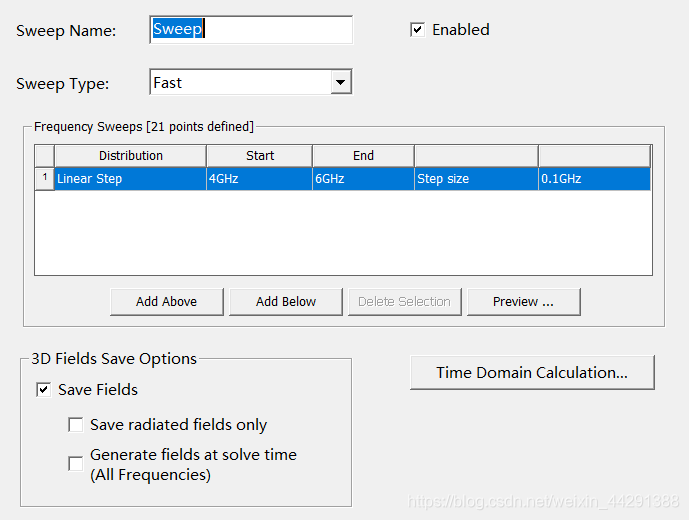Screen dimensions: 689x520
Task: Click the Step size cell
Action: tap(476, 178)
